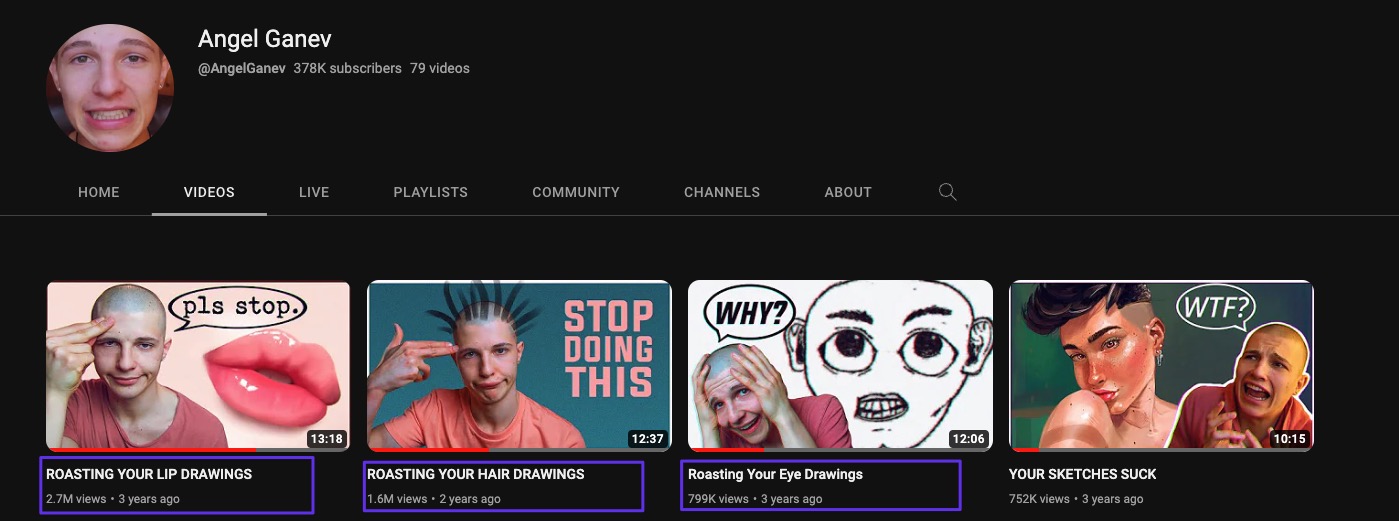This screenshot has height=521, width=1399.
Task: Click the 12:06 duration badge
Action: click(x=969, y=438)
